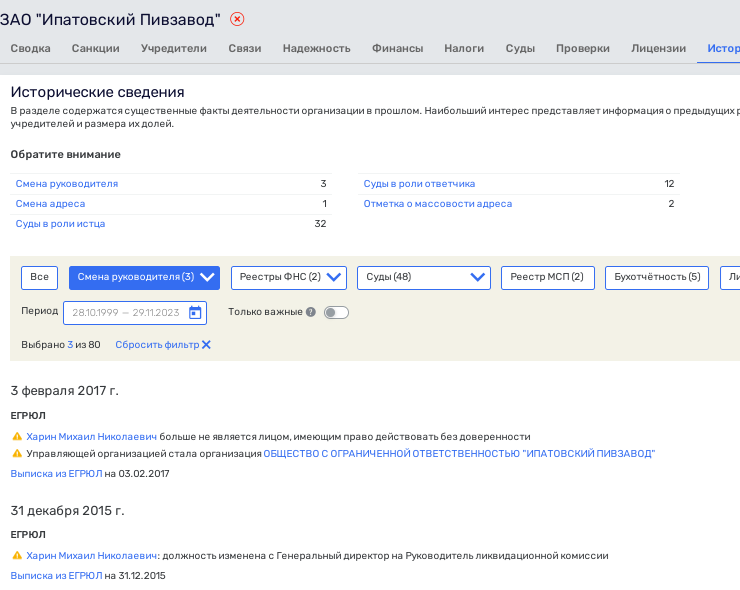The height and width of the screenshot is (590, 740).
Task: Click the selected count '3' in Выбрано 3 из 80
Action: coord(70,345)
